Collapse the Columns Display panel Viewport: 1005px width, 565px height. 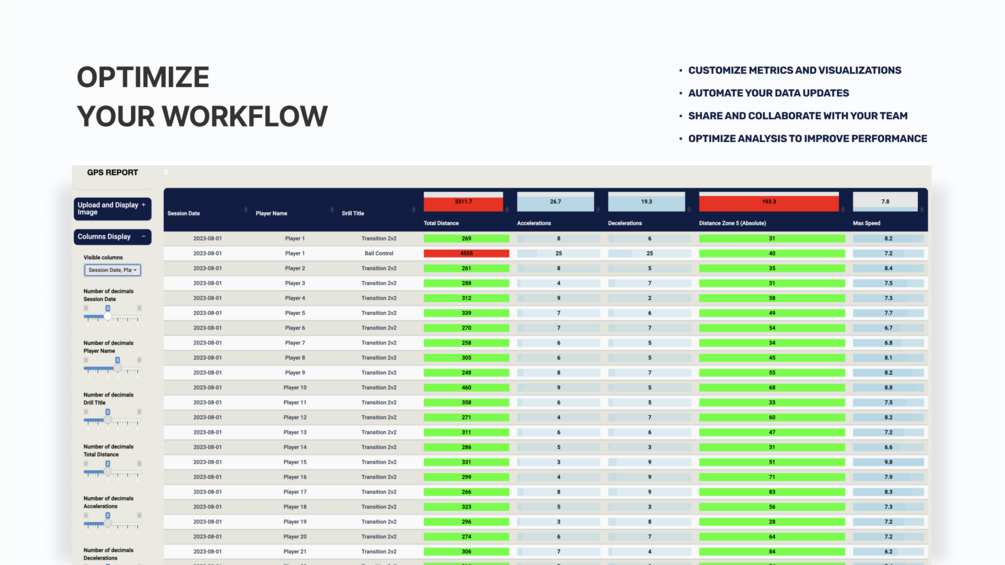pyautogui.click(x=112, y=237)
